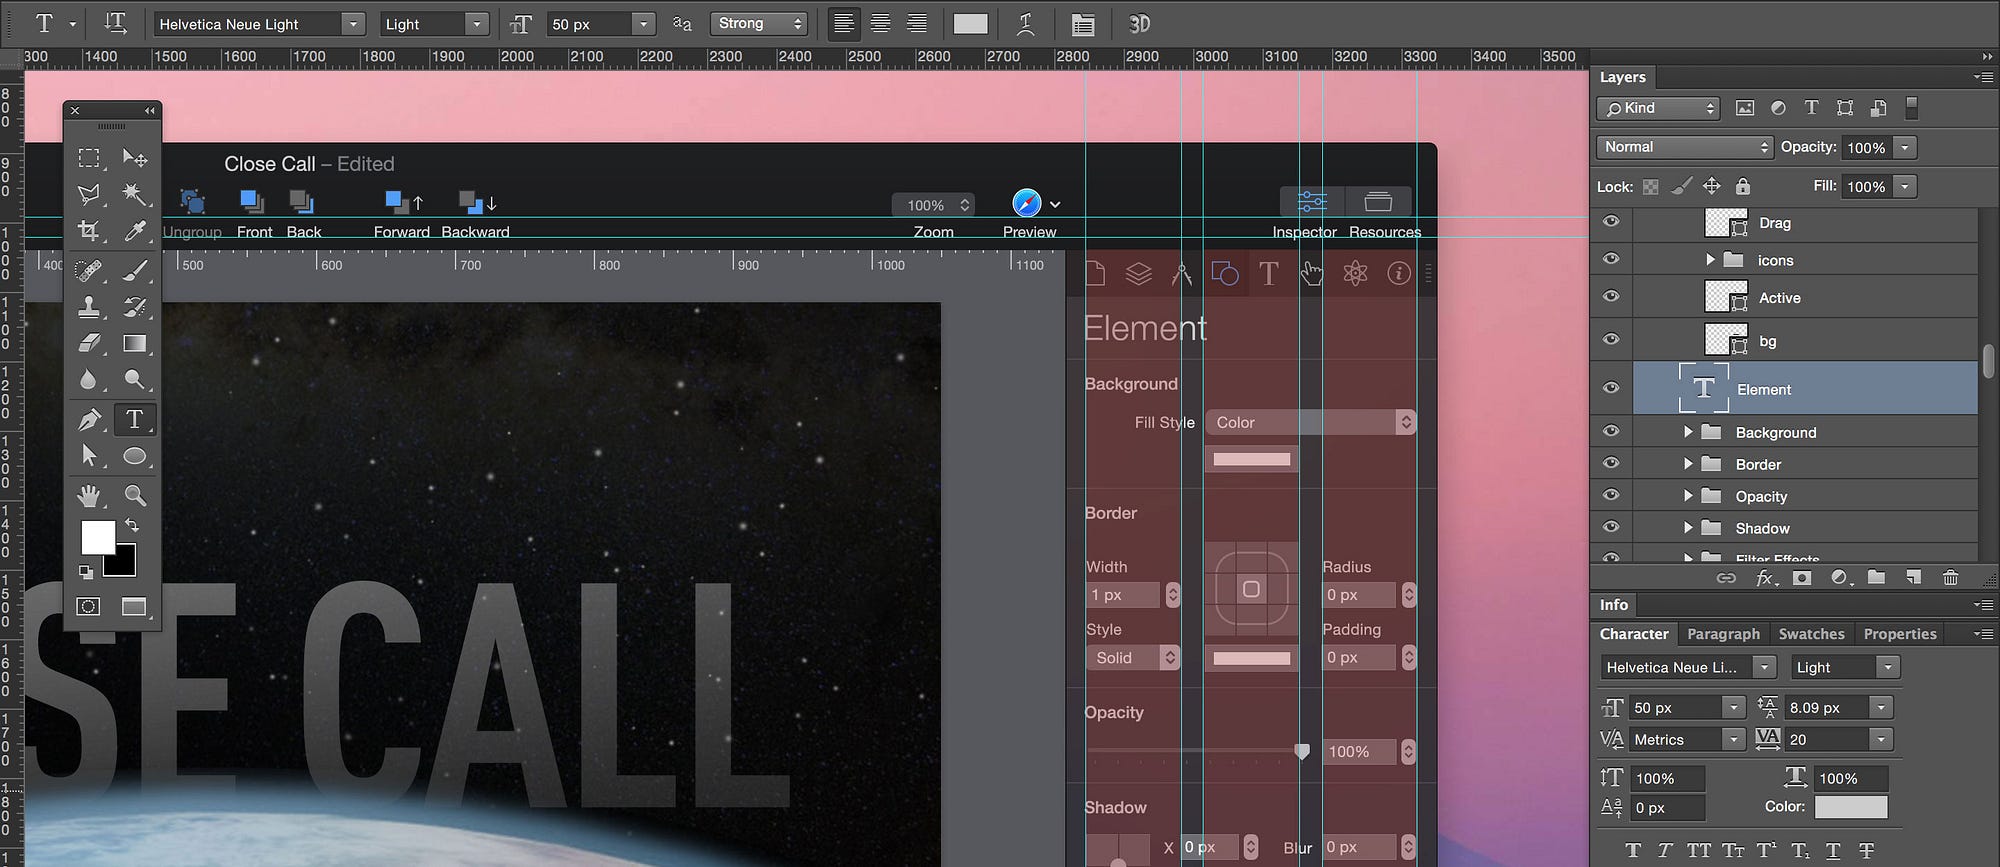Select the Zoom magnifier tool in tools panel
Viewport: 2000px width, 867px height.
coord(135,495)
